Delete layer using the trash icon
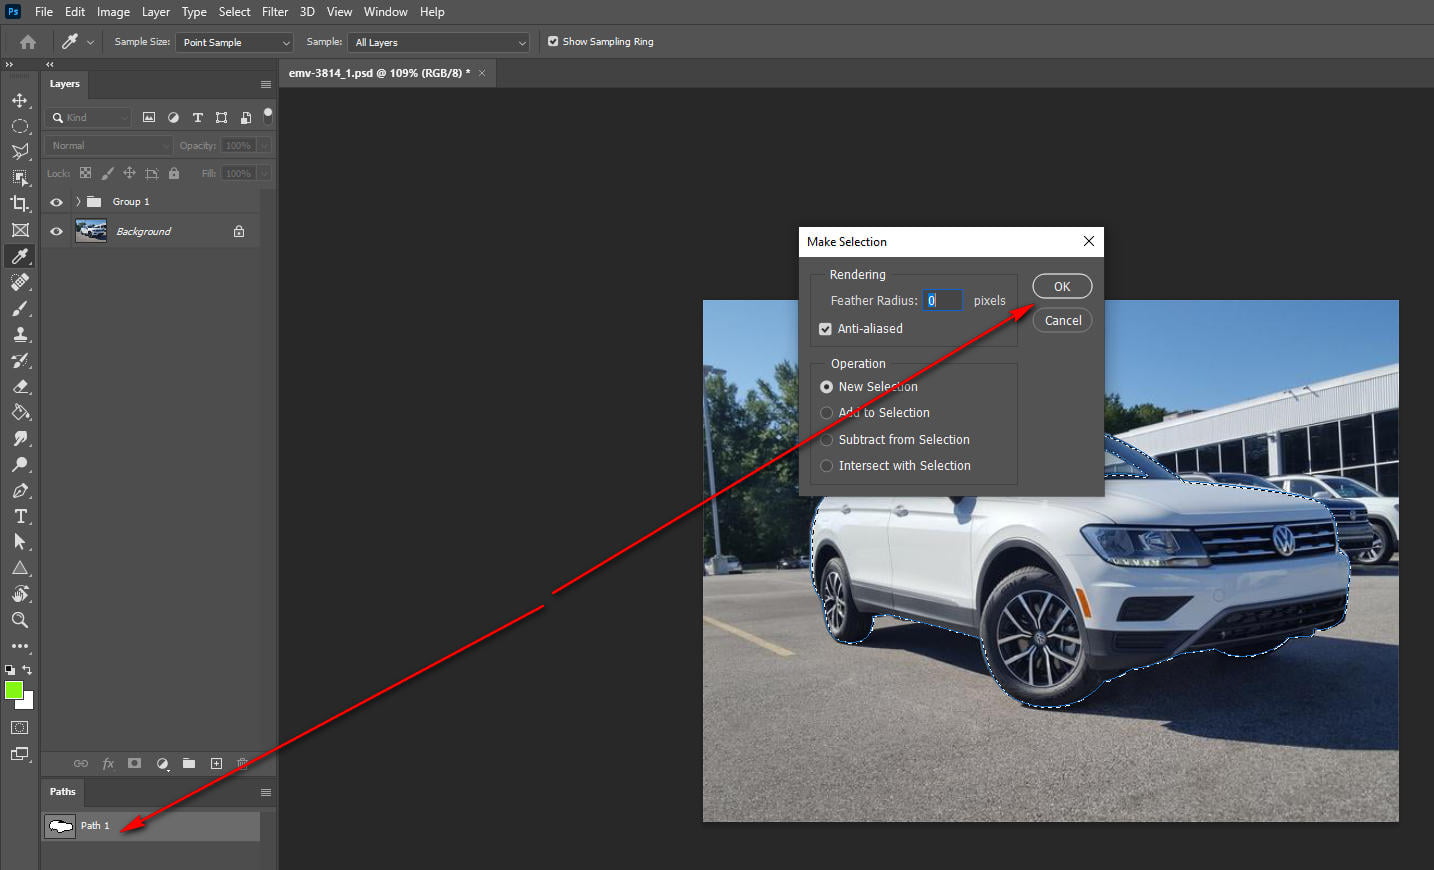 (242, 763)
